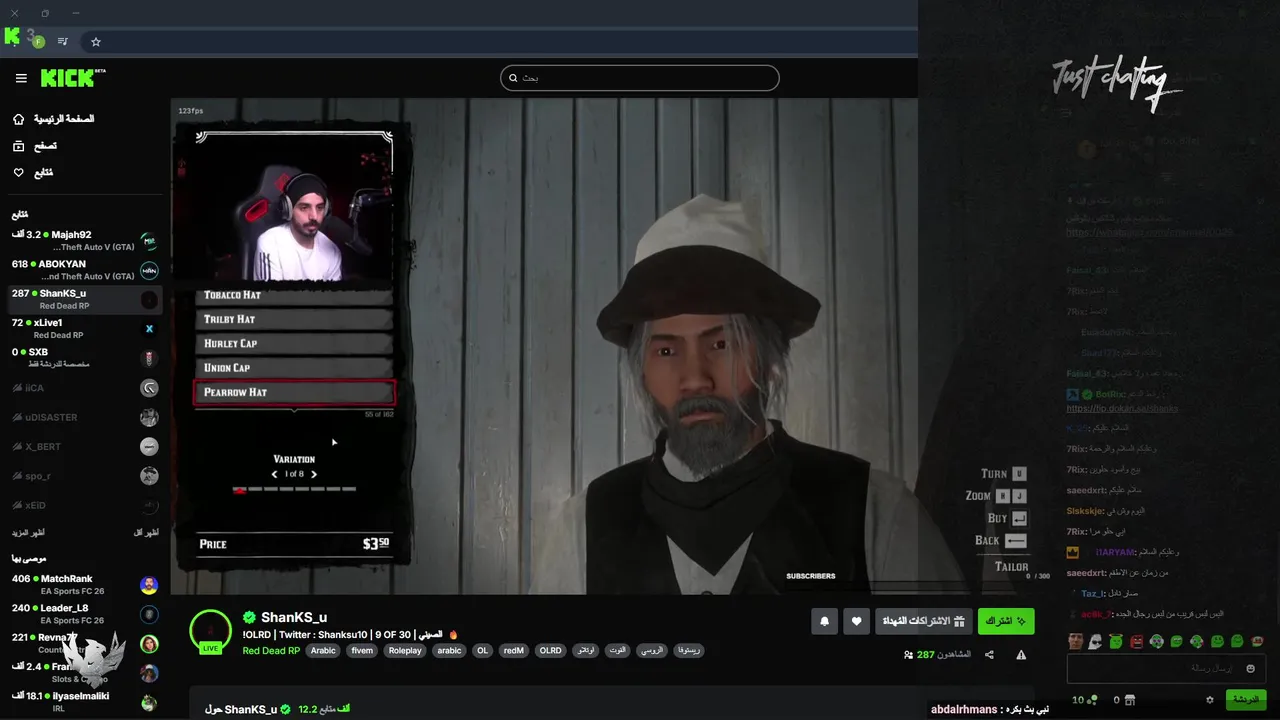
Task: Open chat settings gear icon
Action: (x=1209, y=699)
